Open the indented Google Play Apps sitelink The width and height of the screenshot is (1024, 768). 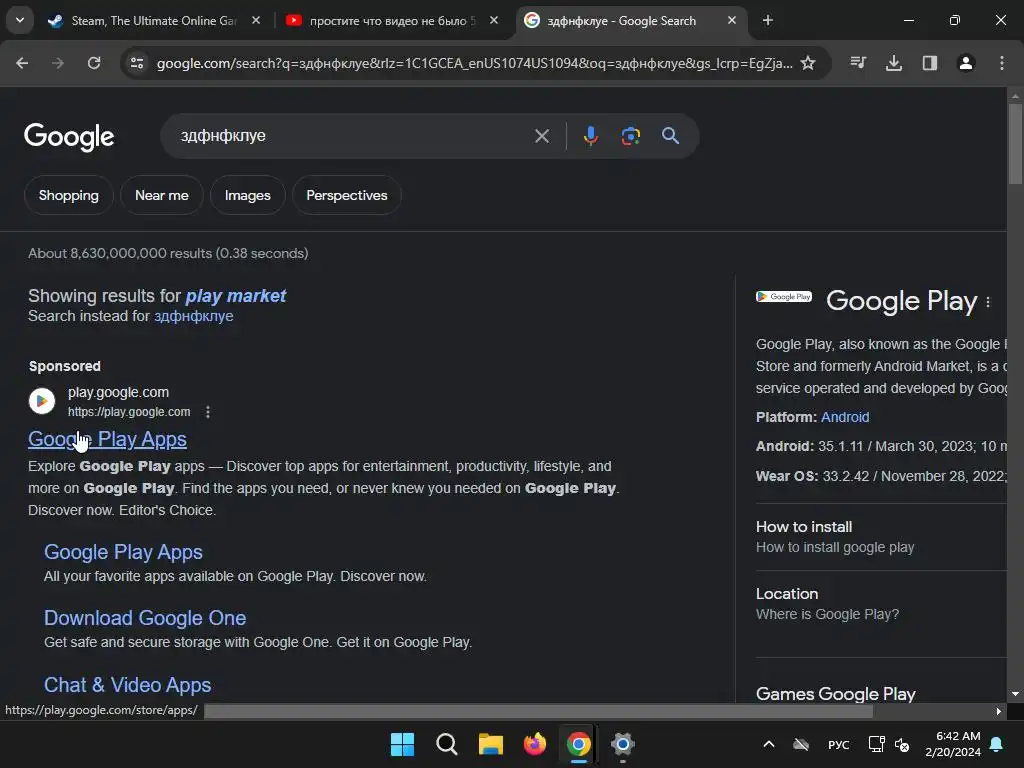coord(123,552)
